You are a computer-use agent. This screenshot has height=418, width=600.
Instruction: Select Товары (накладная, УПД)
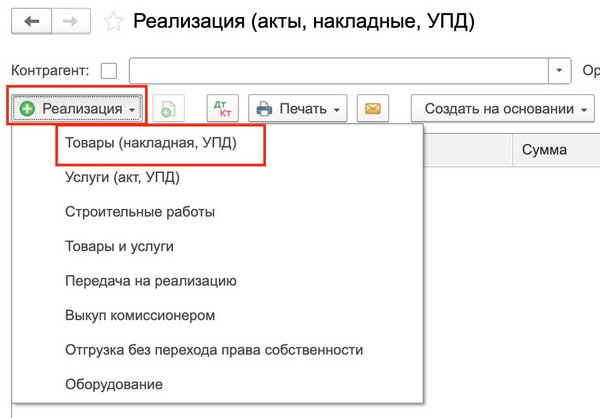click(x=151, y=144)
